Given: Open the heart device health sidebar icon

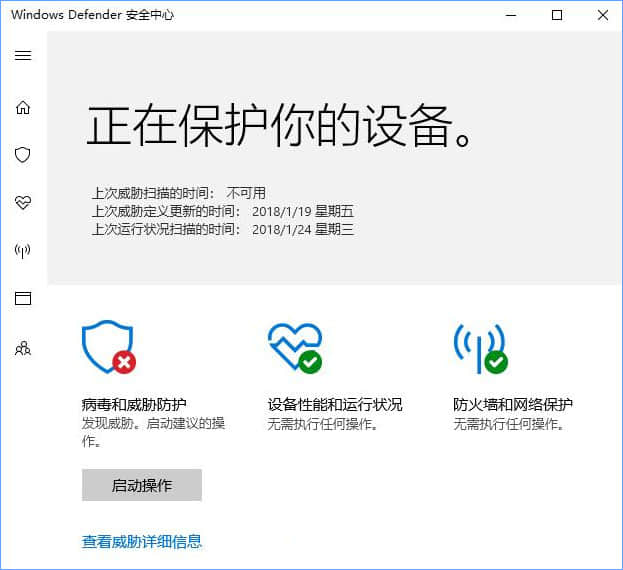Looking at the screenshot, I should [x=23, y=203].
